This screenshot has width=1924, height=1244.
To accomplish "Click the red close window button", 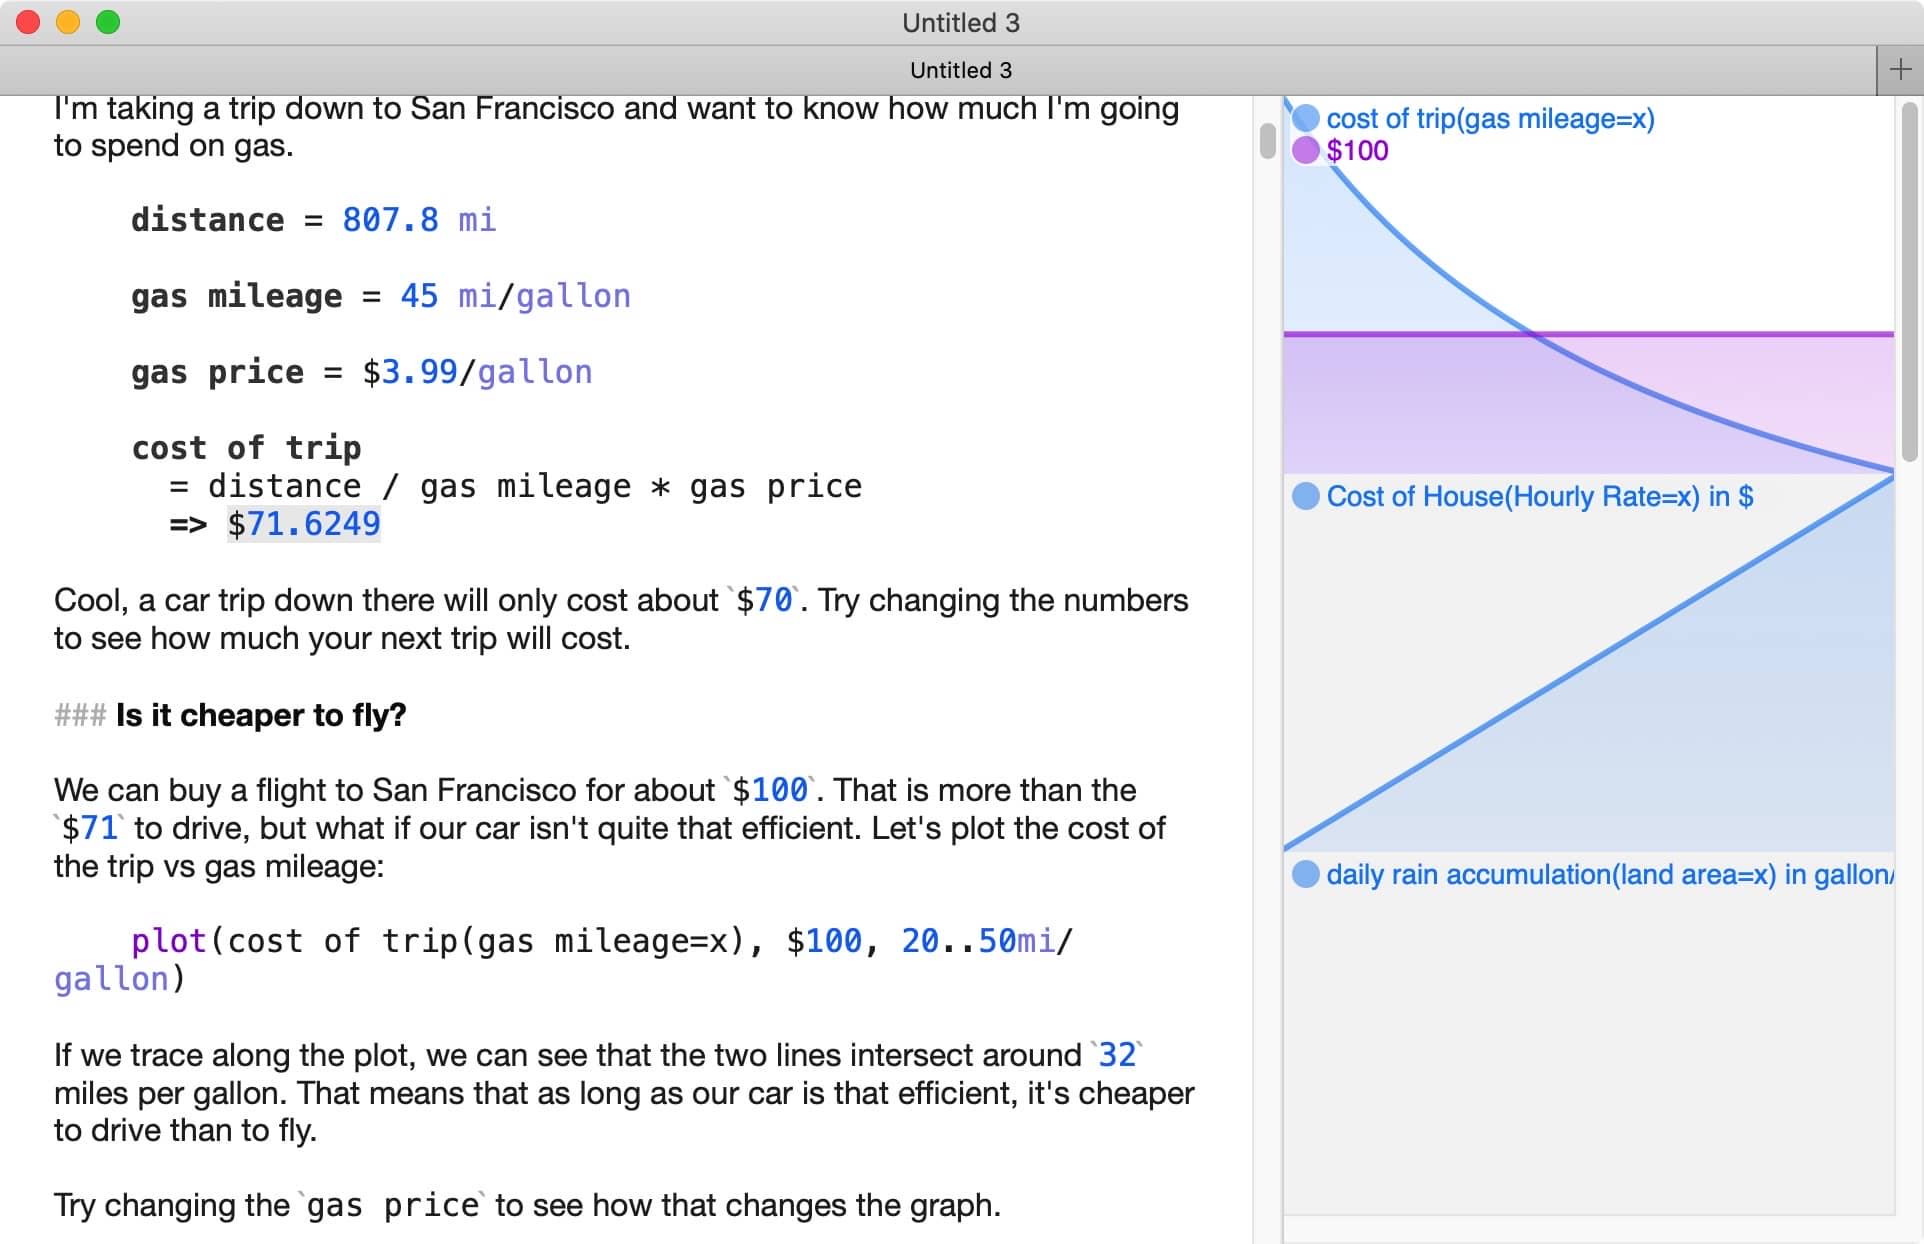I will (28, 22).
